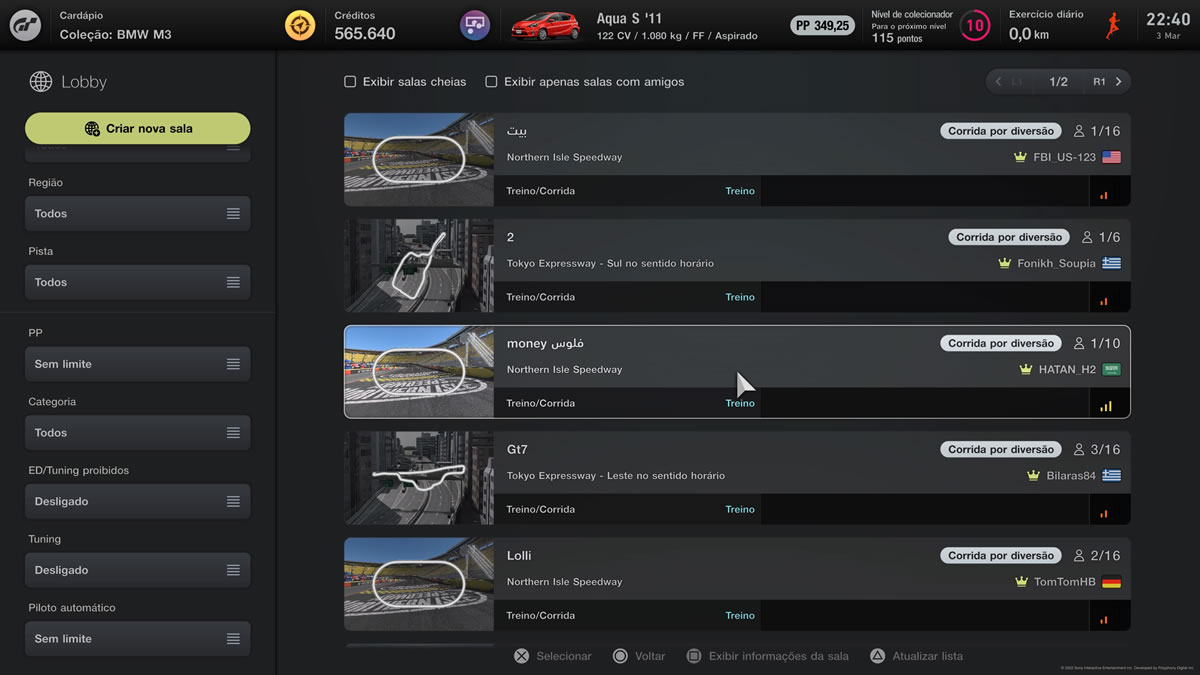The width and height of the screenshot is (1200, 675).
Task: Click Corrida por diversão tag on بيت room
Action: pos(1001,131)
